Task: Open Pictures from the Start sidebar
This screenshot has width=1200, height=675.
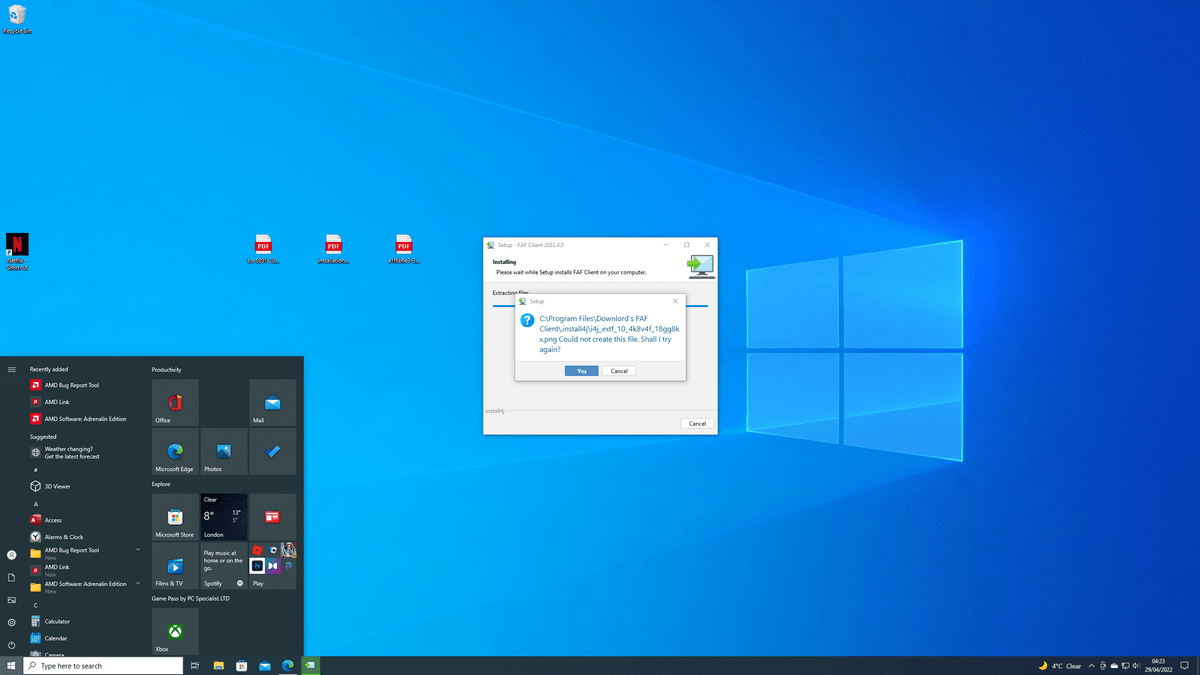Action: (12, 600)
